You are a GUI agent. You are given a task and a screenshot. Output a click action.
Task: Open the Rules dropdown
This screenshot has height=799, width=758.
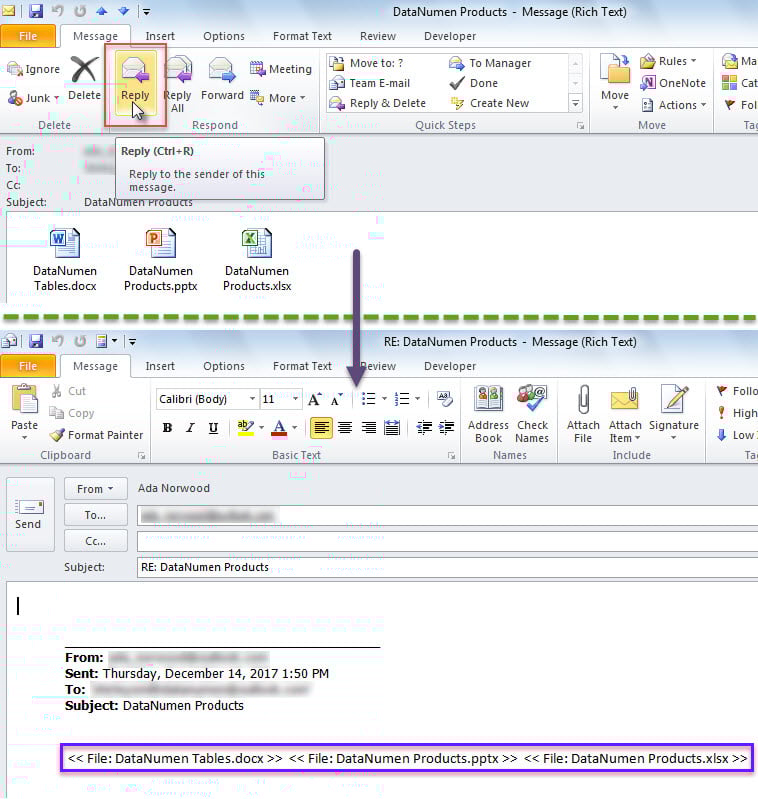coord(693,61)
